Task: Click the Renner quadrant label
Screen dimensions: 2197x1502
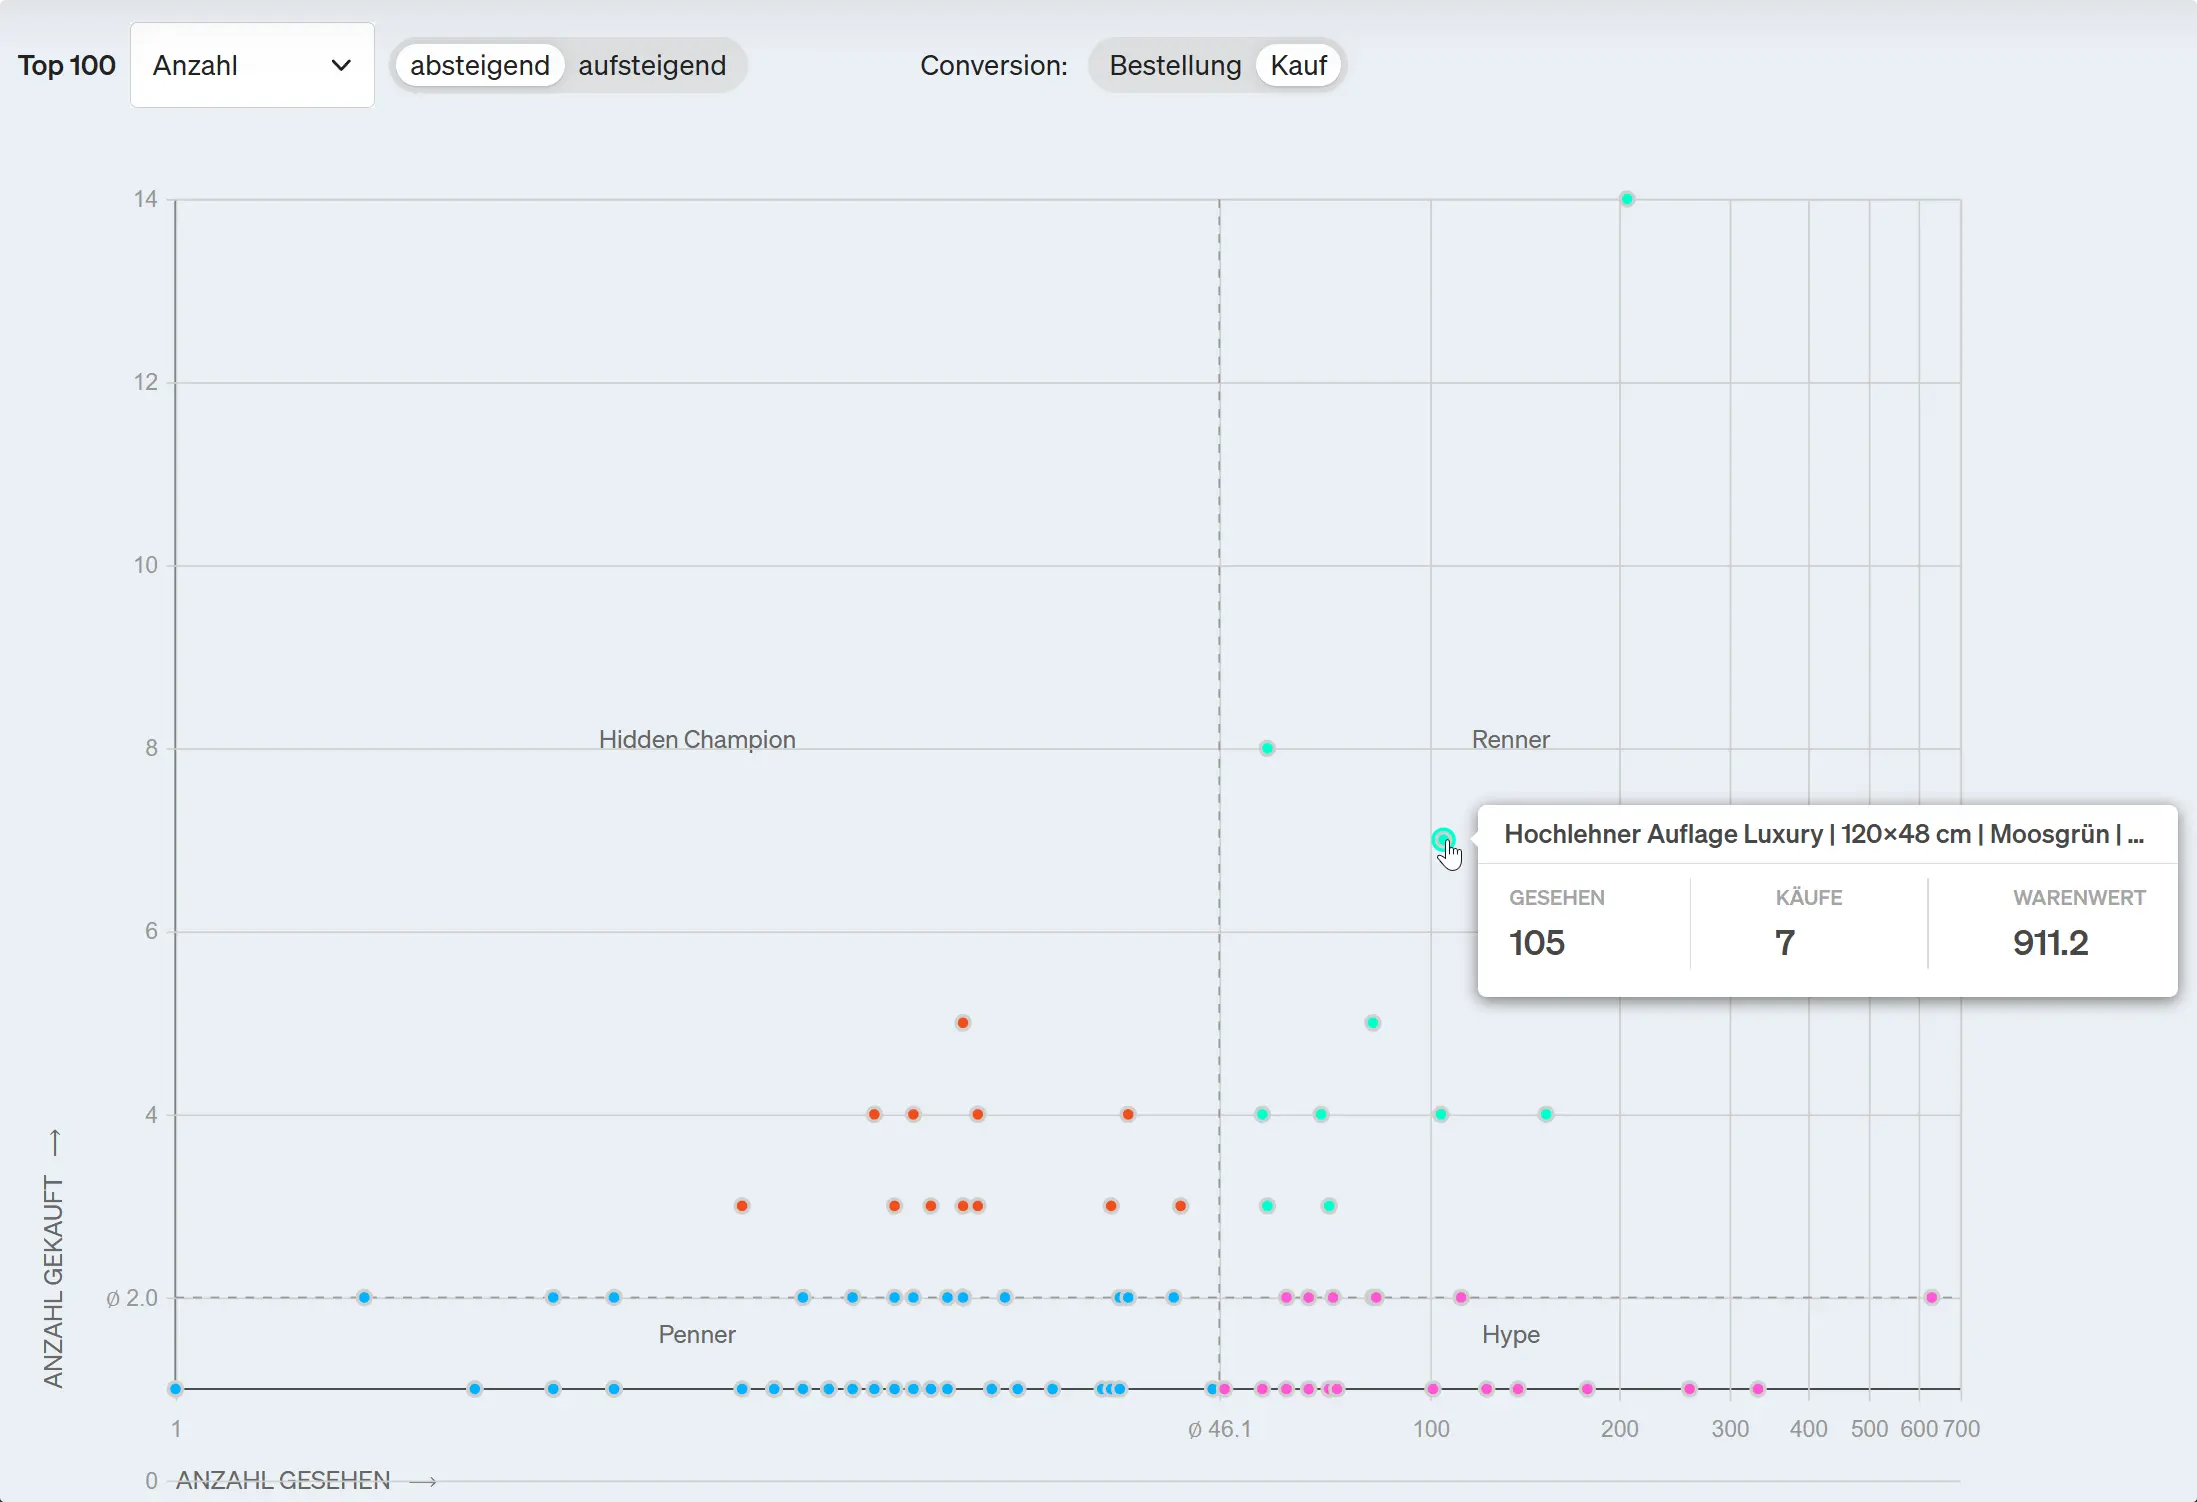Action: [1510, 739]
